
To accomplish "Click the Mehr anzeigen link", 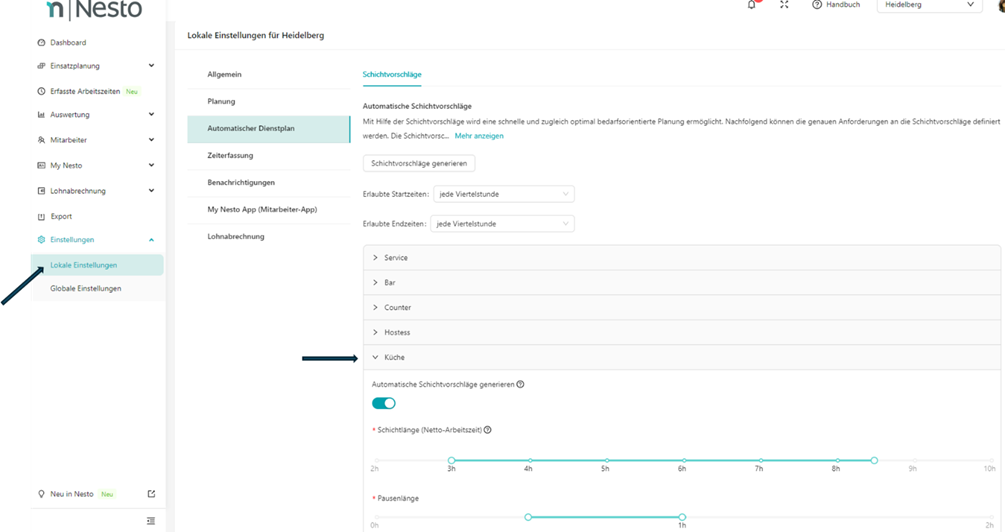I will pyautogui.click(x=479, y=136).
